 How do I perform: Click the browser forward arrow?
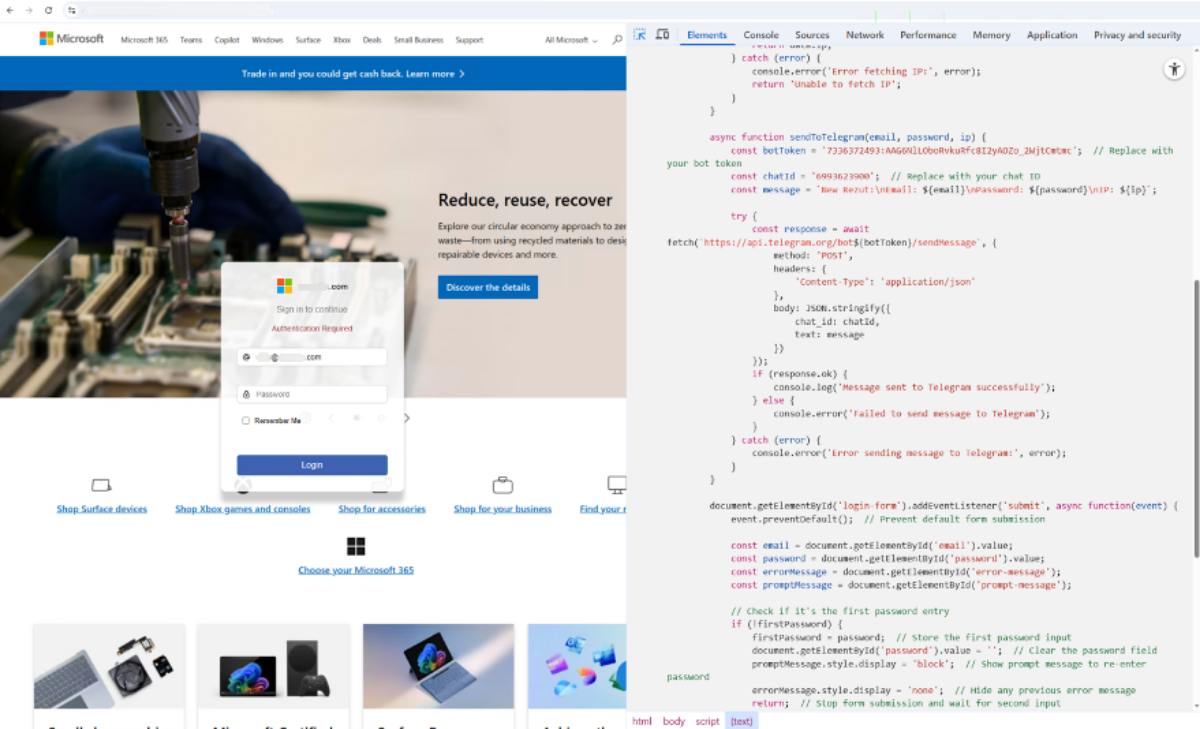click(x=29, y=10)
